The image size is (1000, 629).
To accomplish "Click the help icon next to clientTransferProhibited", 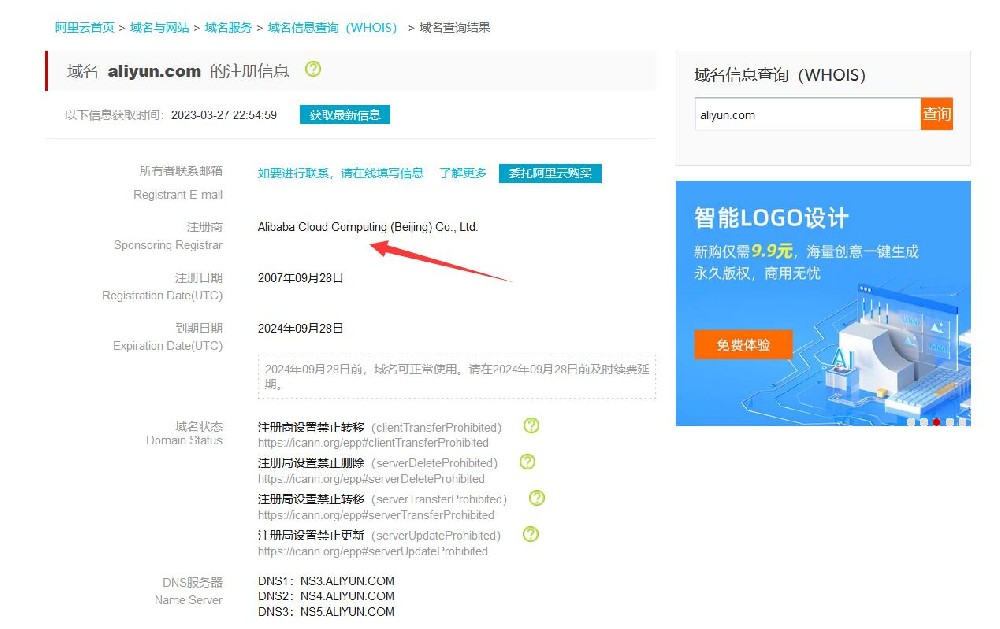I will pos(531,426).
